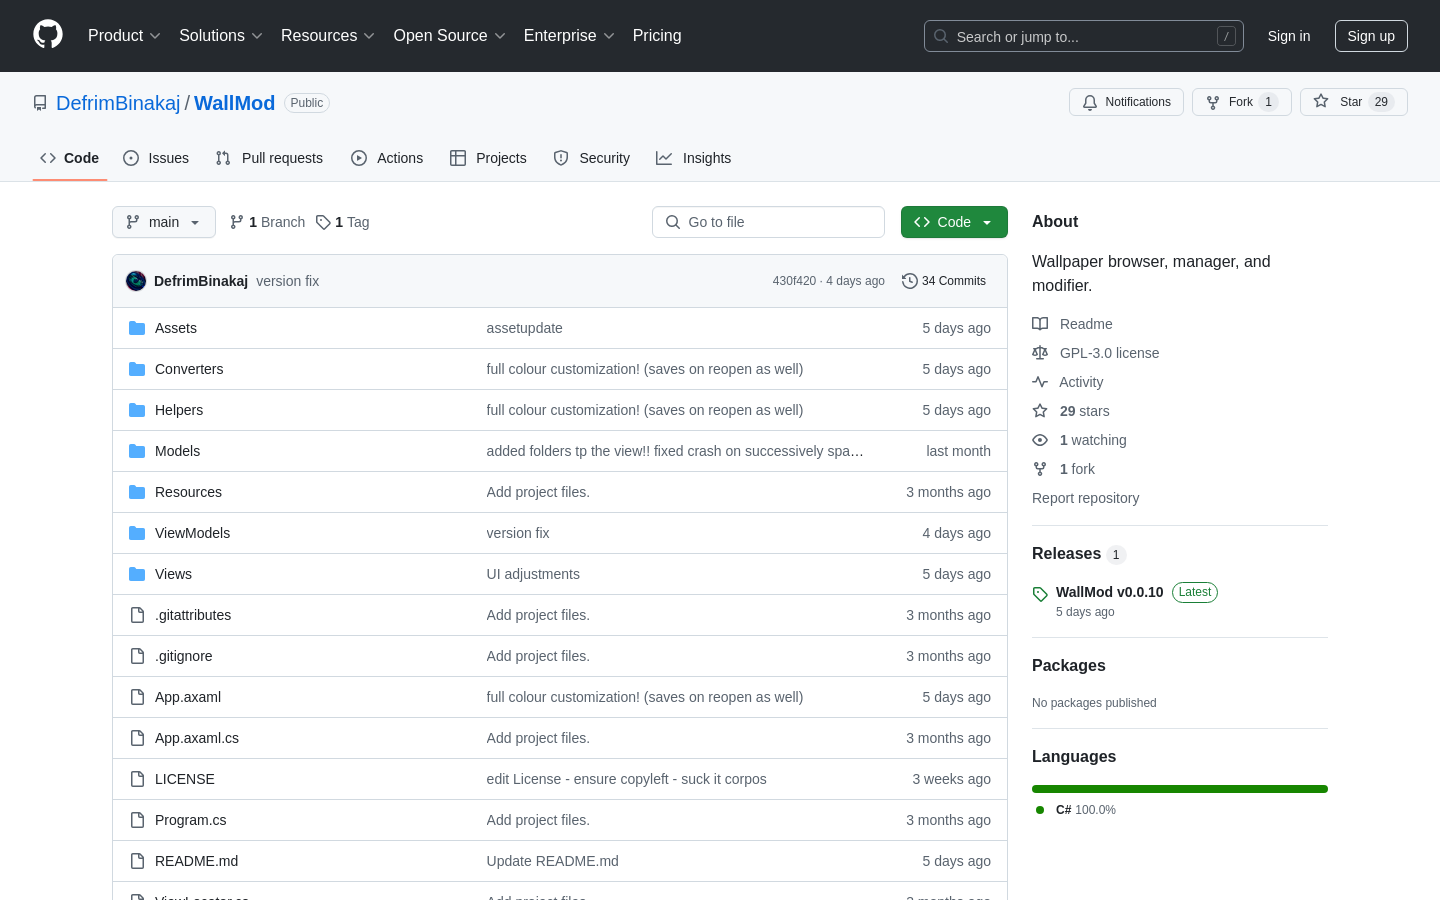Click the scale icon beside GPL-3.0 license
The width and height of the screenshot is (1440, 900).
pos(1040,353)
